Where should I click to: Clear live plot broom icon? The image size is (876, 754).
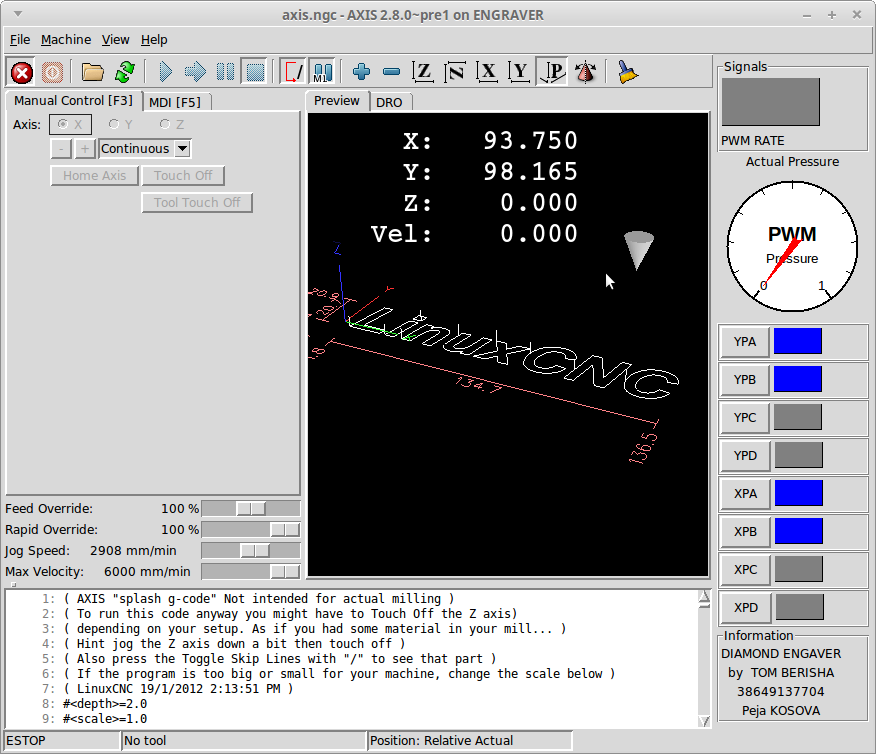[x=627, y=73]
